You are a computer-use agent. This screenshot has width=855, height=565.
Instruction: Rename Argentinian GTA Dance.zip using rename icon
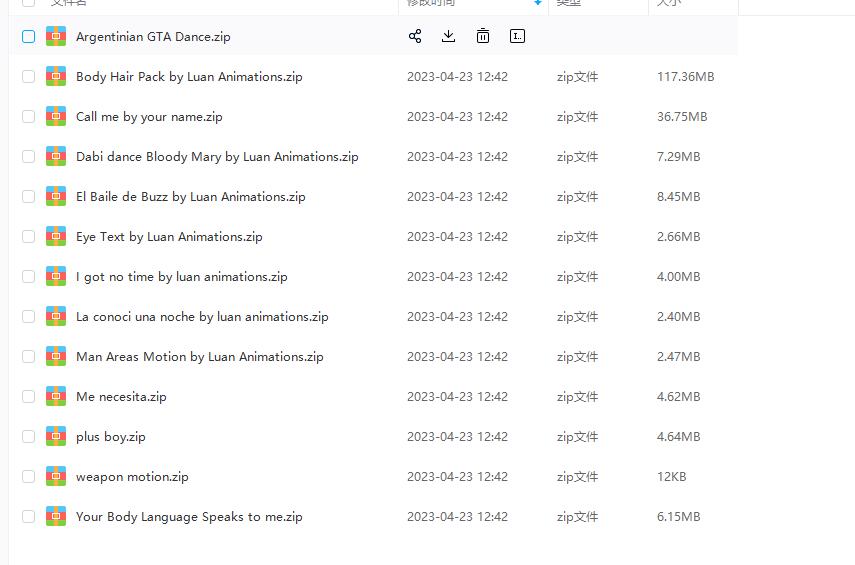click(517, 36)
